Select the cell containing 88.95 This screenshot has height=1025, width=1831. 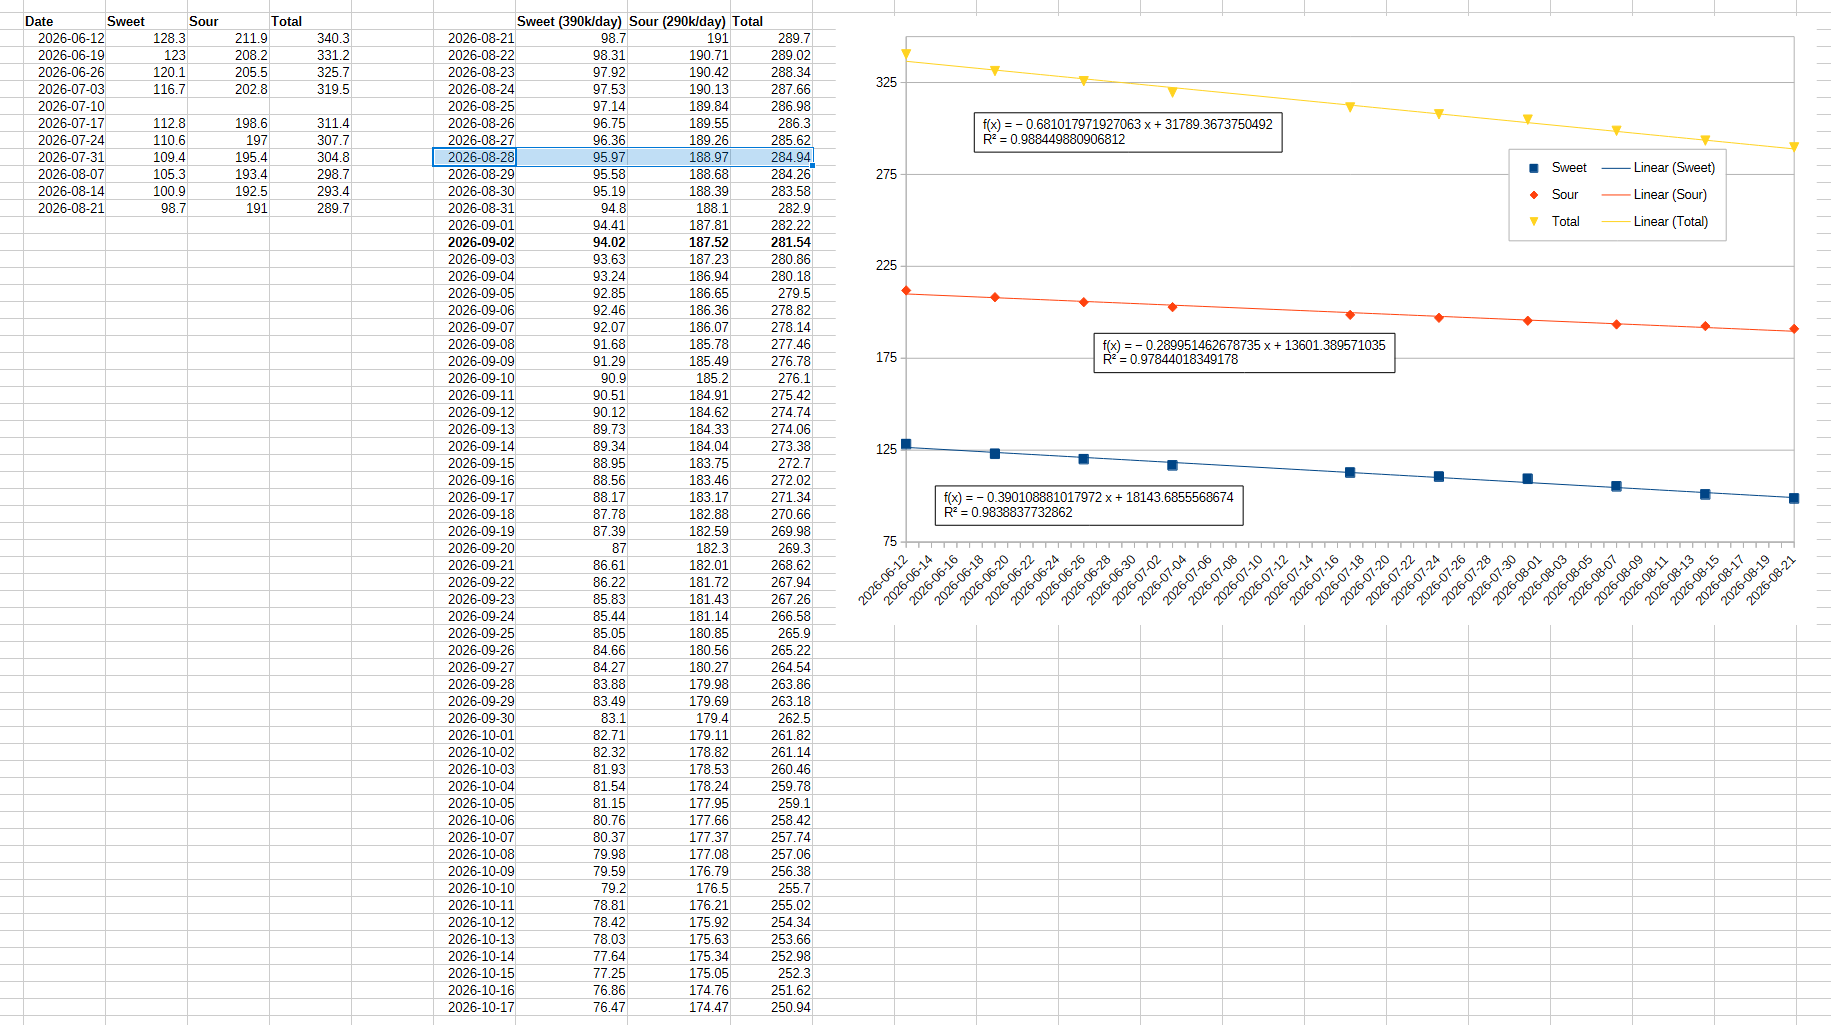pyautogui.click(x=571, y=463)
